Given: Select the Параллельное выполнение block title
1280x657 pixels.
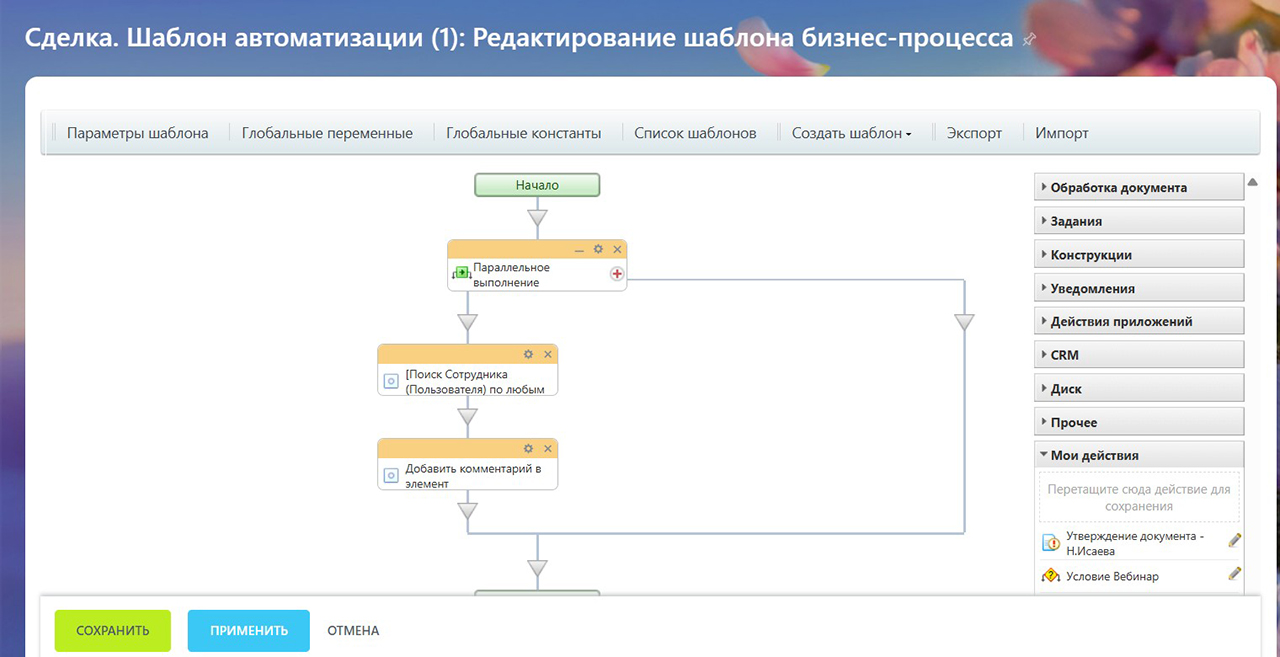Looking at the screenshot, I should click(x=511, y=275).
